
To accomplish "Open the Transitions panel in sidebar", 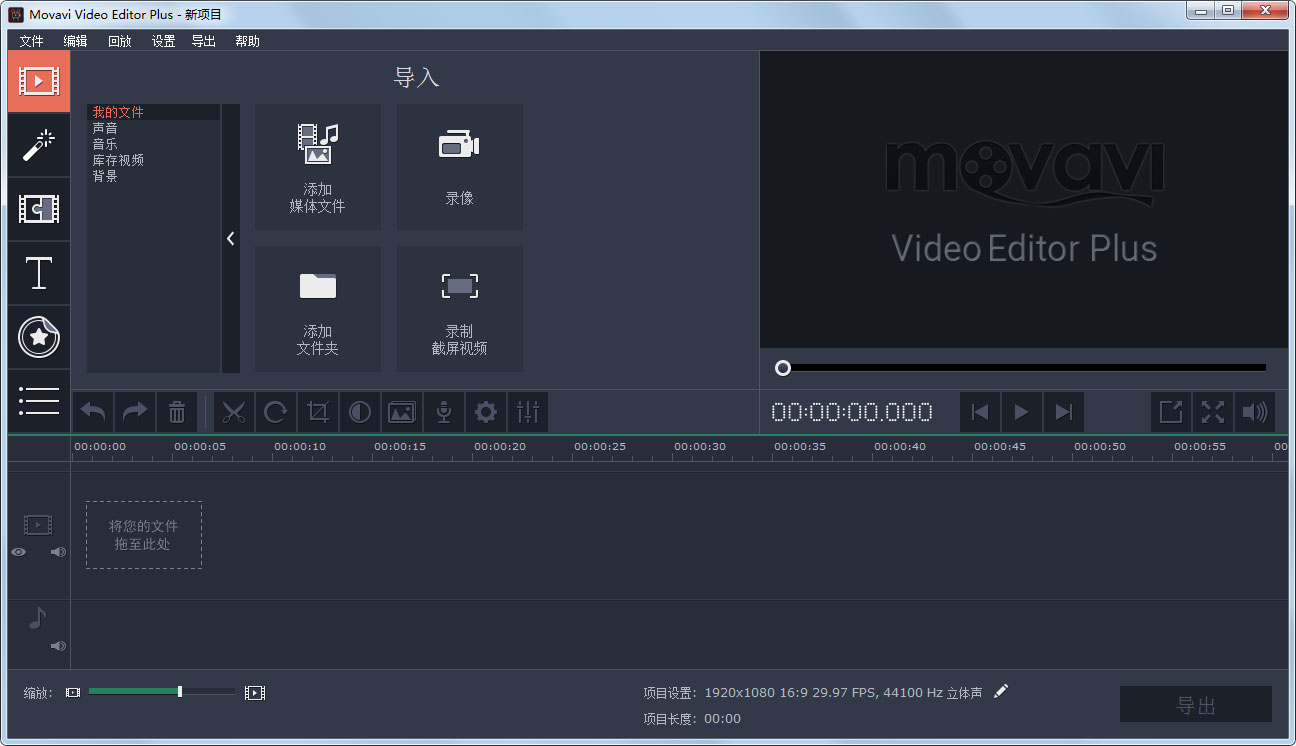I will (38, 210).
